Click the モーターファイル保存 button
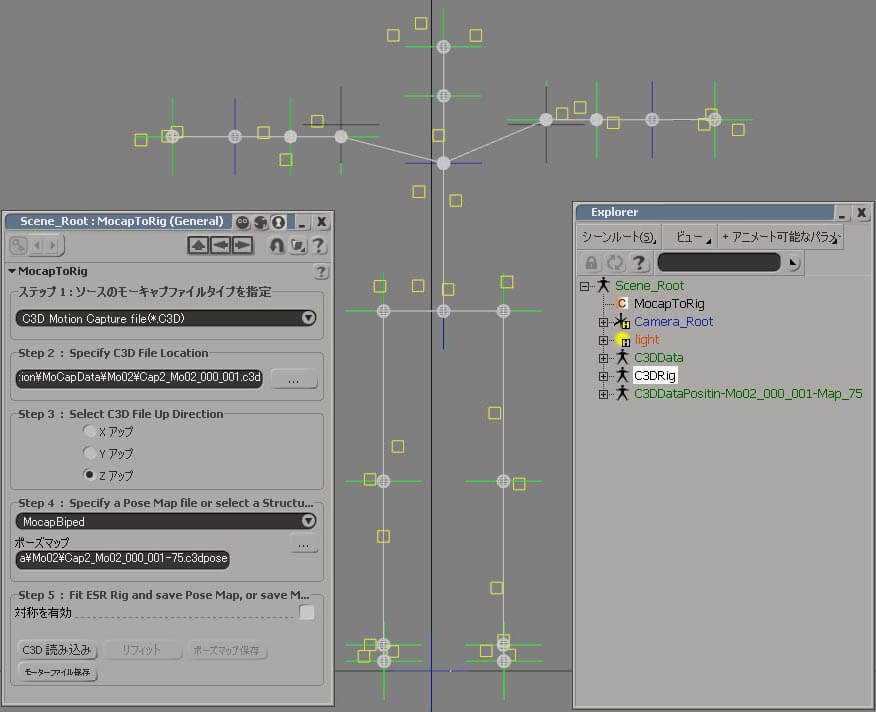This screenshot has height=712, width=876. click(58, 673)
